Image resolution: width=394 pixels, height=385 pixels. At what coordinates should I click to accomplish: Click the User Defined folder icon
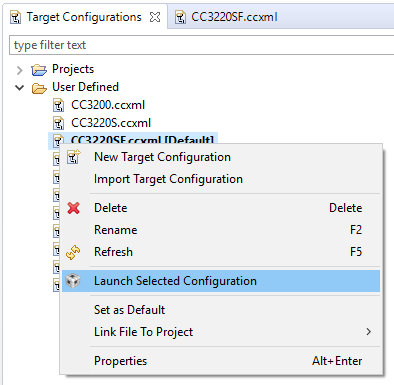pos(39,88)
